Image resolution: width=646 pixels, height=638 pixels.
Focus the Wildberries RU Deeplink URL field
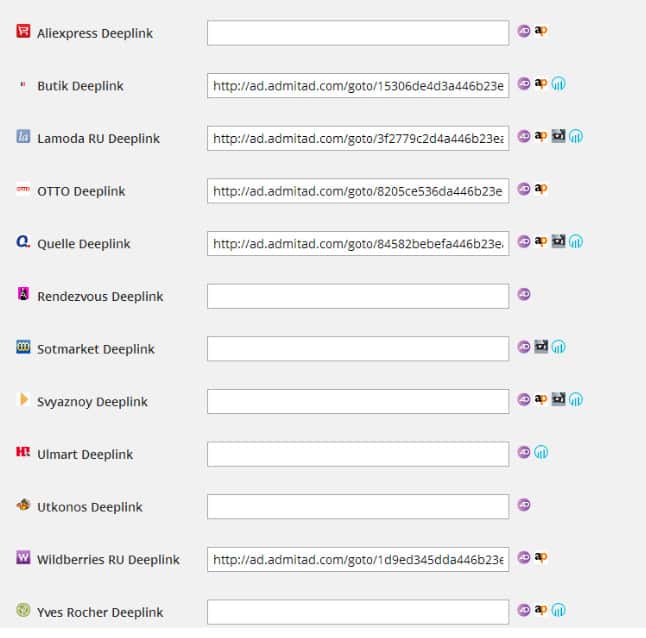click(358, 559)
